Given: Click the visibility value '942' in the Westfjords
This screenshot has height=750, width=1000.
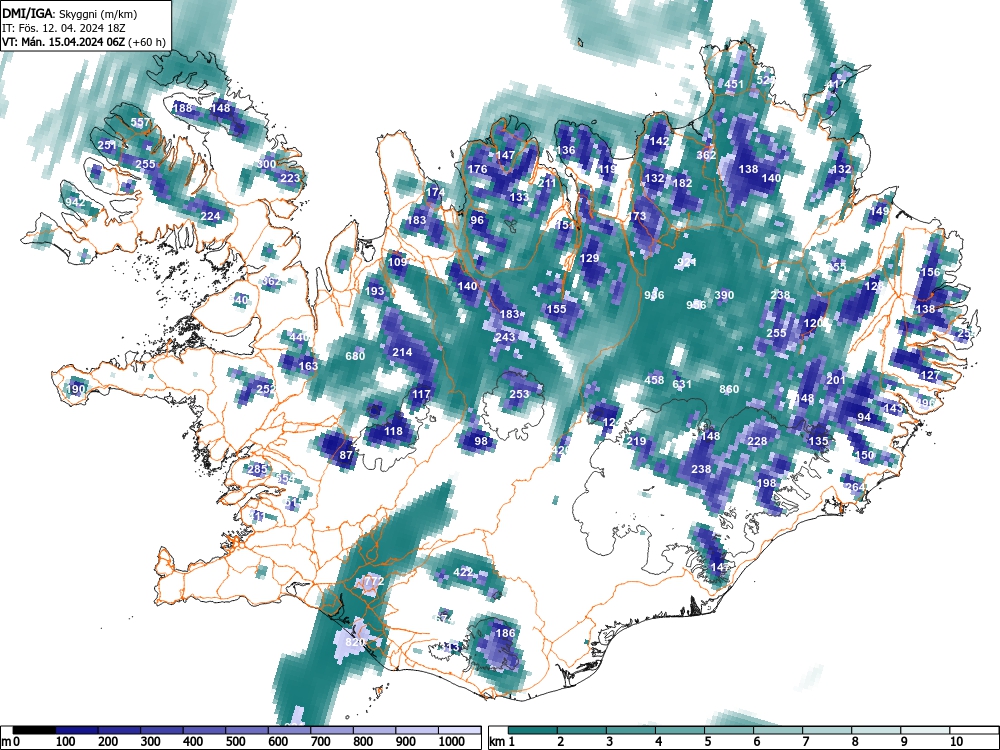Looking at the screenshot, I should pos(75,203).
